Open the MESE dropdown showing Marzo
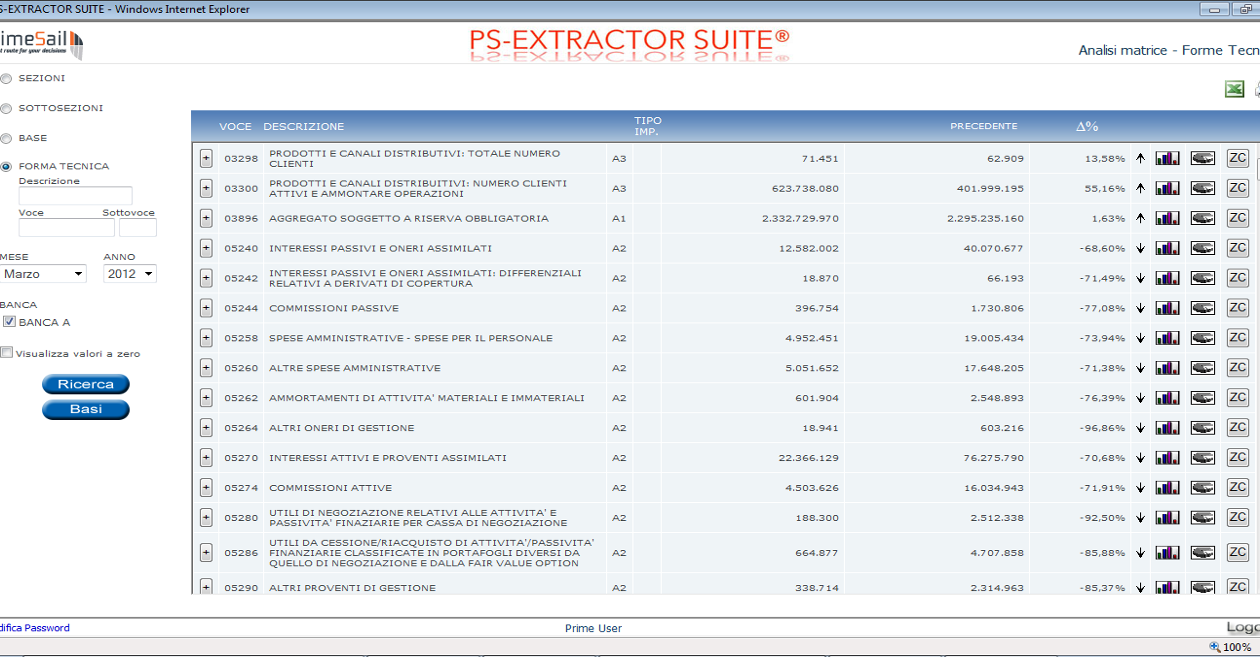Image resolution: width=1260 pixels, height=658 pixels. tap(43, 274)
